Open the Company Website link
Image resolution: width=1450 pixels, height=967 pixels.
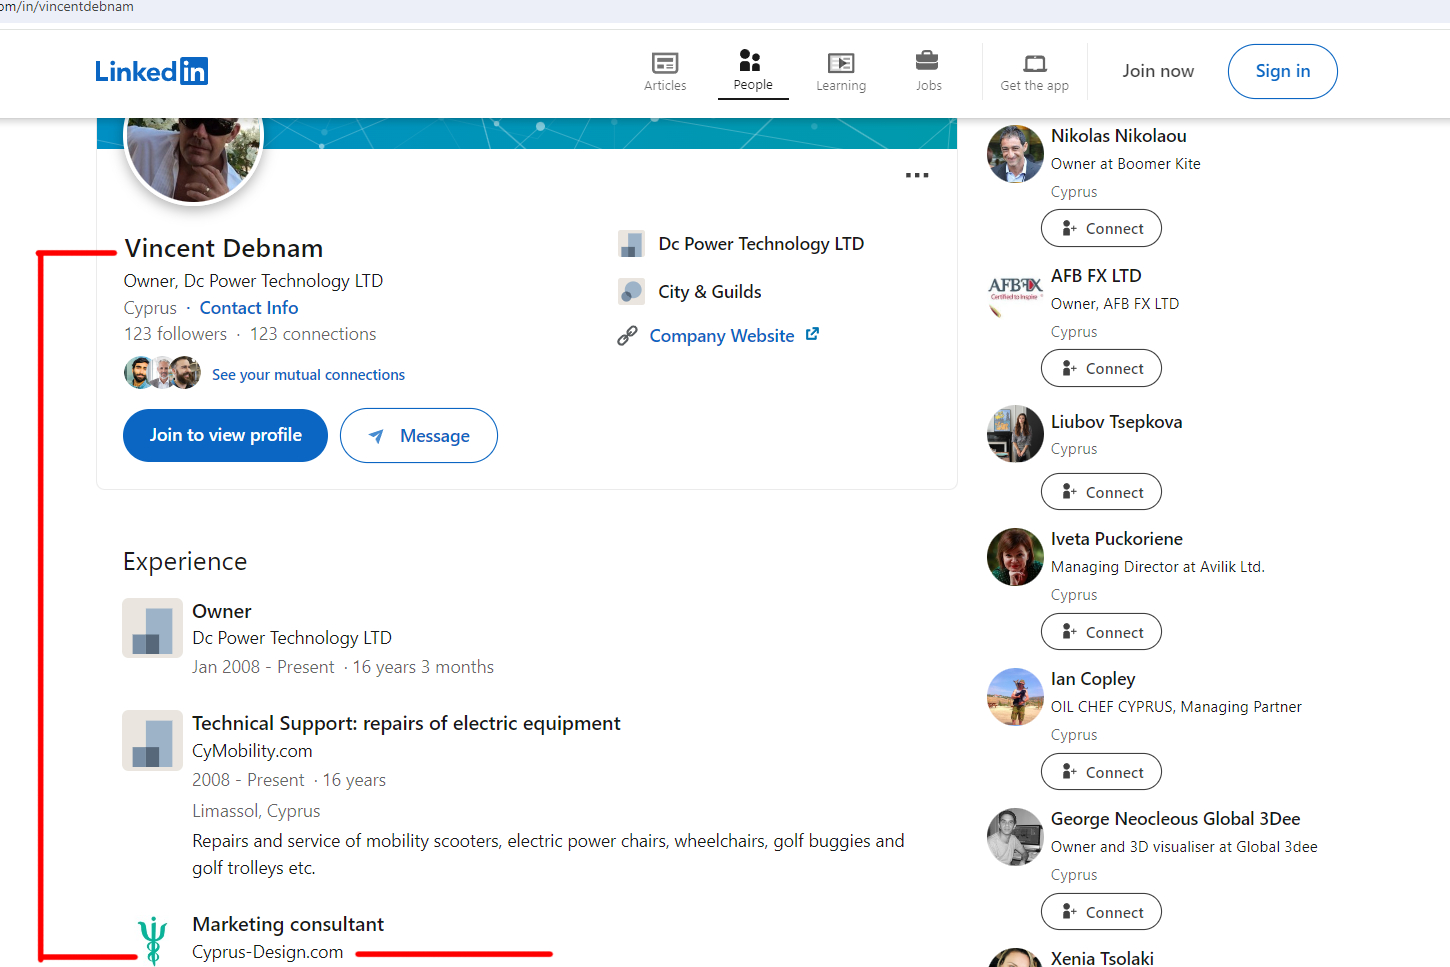pyautogui.click(x=722, y=336)
